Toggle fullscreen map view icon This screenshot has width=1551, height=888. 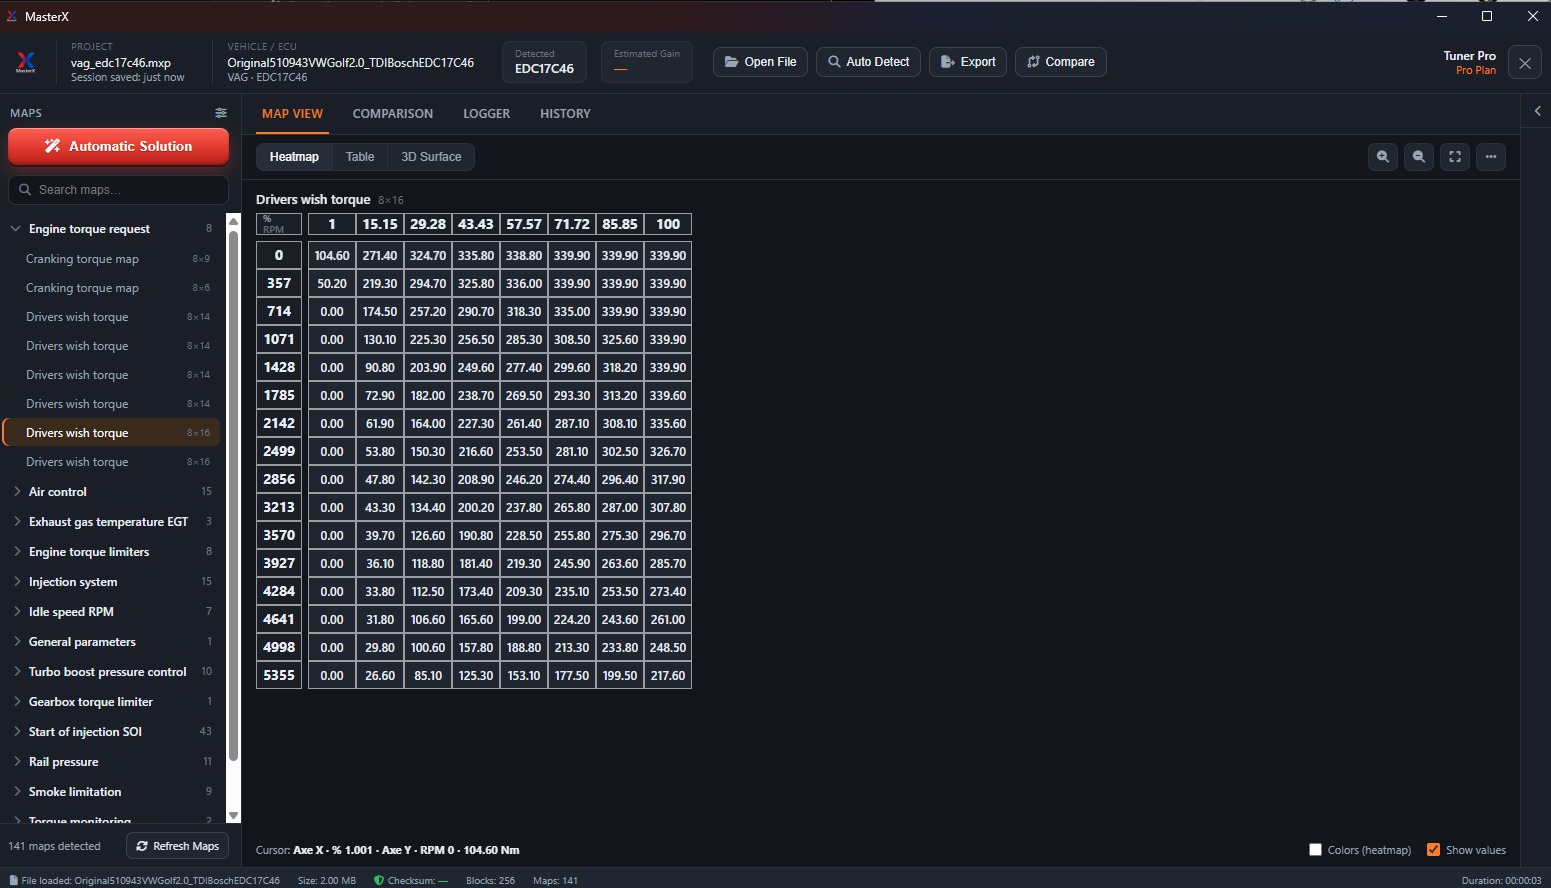point(1455,157)
